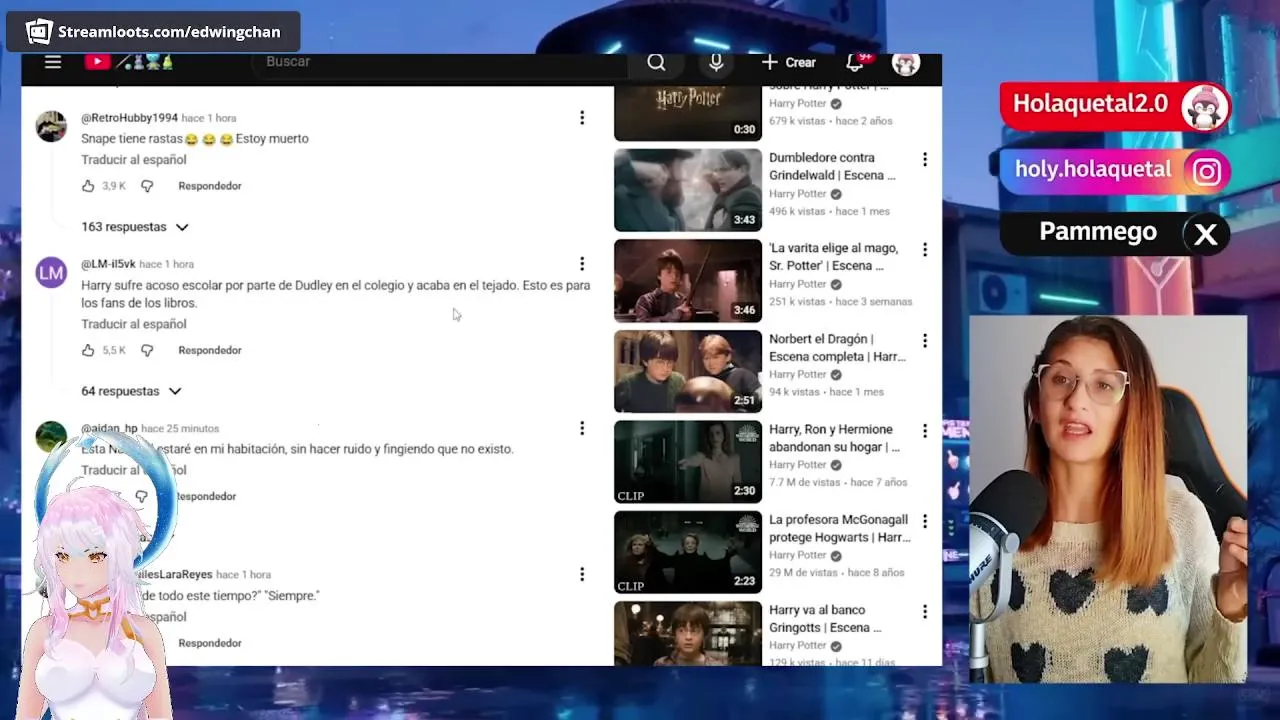This screenshot has height=720, width=1280.
Task: Open options for the LaraReyes comment
Action: 582,574
